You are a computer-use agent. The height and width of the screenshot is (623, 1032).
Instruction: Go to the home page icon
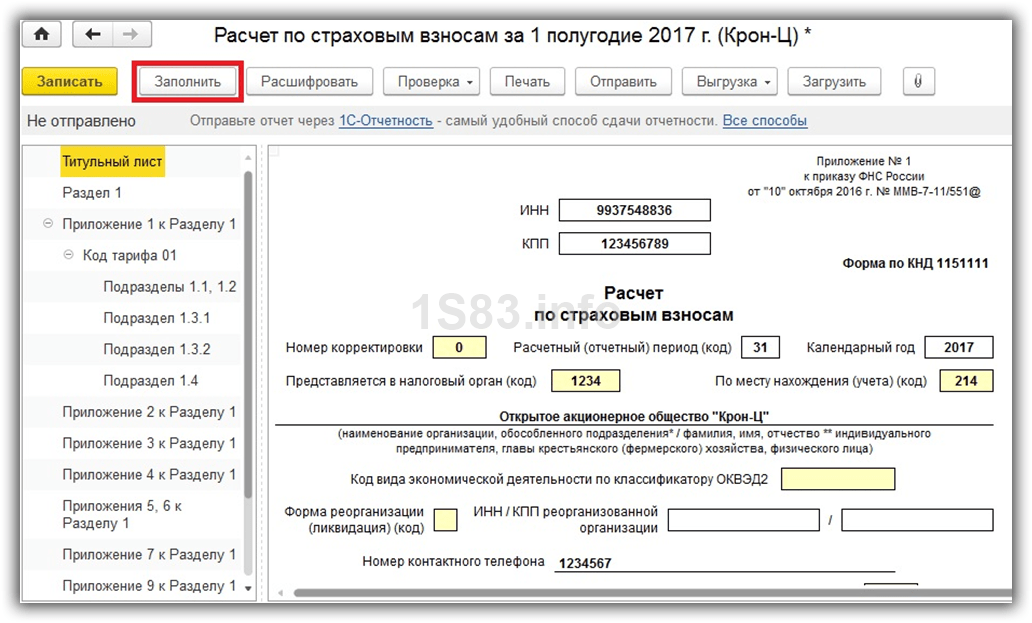41,34
